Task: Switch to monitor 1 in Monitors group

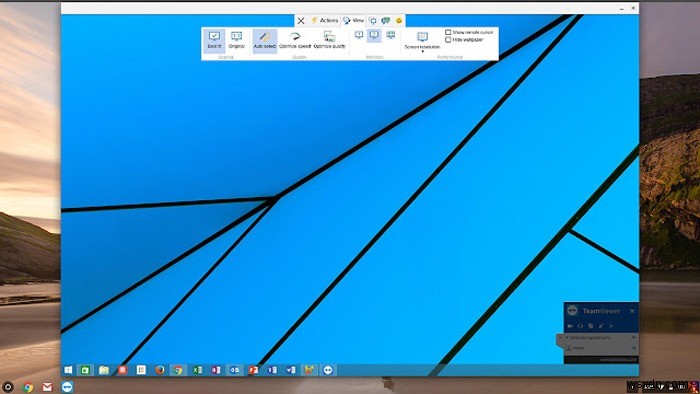Action: click(x=358, y=35)
